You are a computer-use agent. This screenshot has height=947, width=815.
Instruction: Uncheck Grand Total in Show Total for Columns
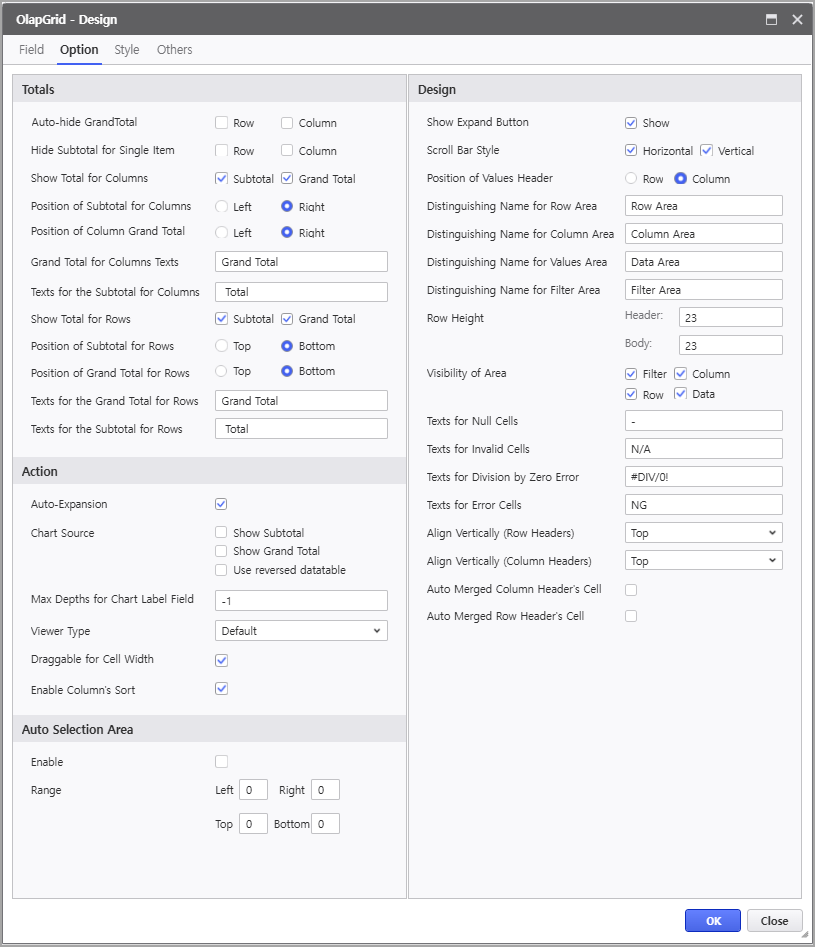click(x=287, y=178)
